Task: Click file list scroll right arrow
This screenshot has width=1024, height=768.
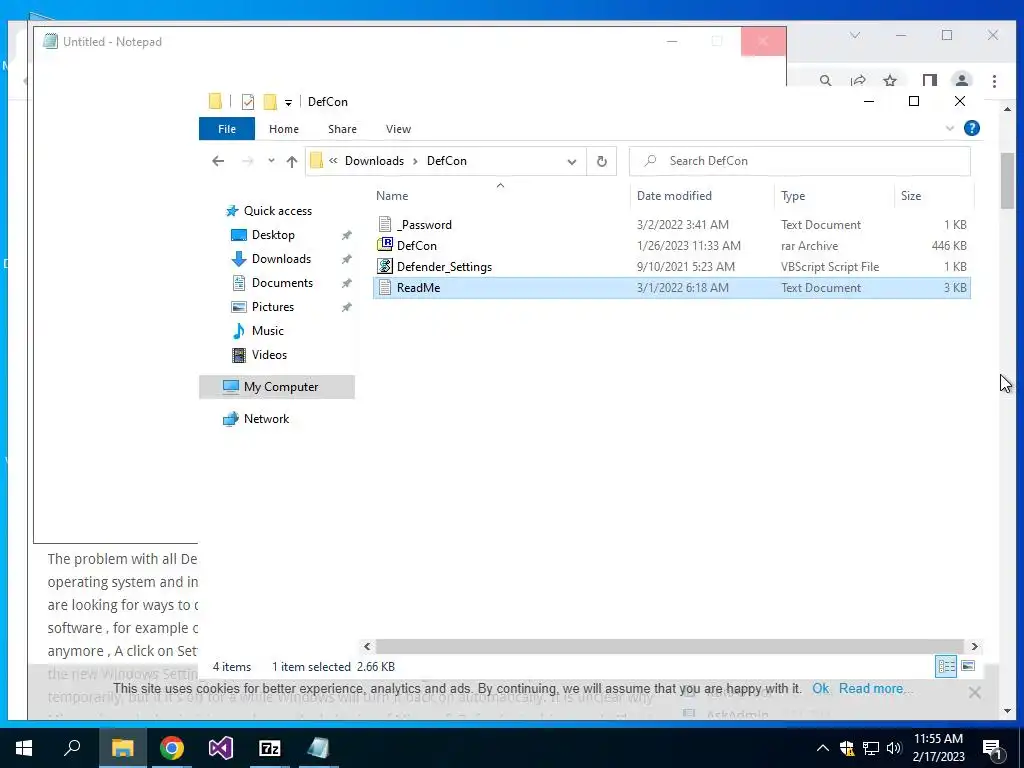Action: pyautogui.click(x=974, y=647)
